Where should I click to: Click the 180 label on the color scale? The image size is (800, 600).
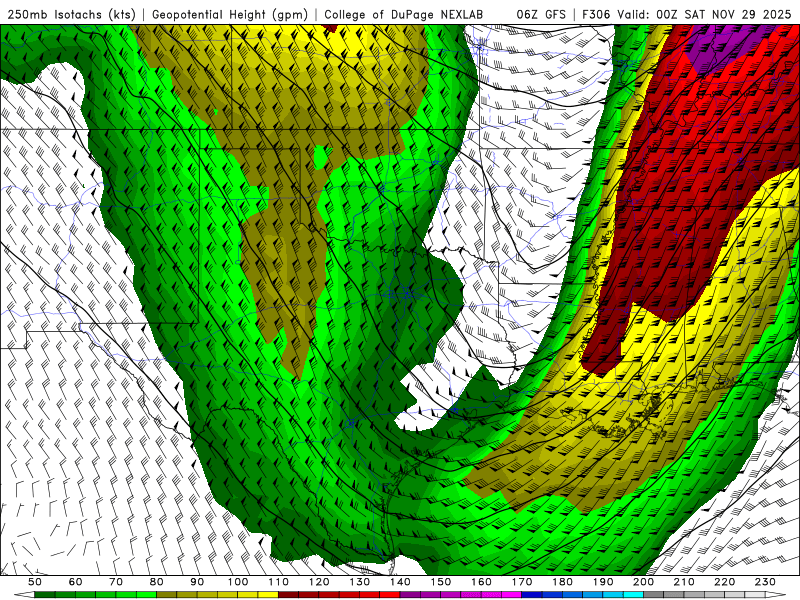[x=562, y=582]
